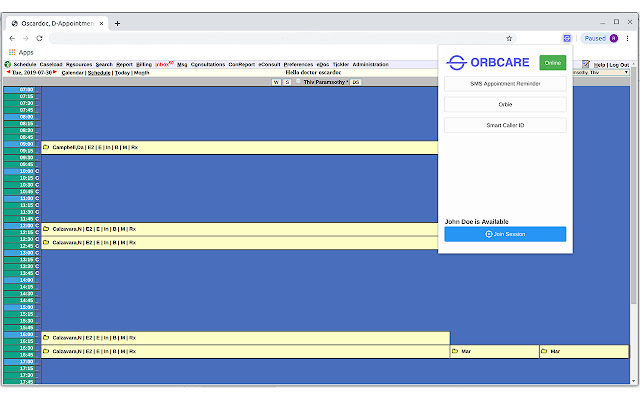640x400 pixels.
Task: Open a new browser tab
Action: pyautogui.click(x=117, y=24)
